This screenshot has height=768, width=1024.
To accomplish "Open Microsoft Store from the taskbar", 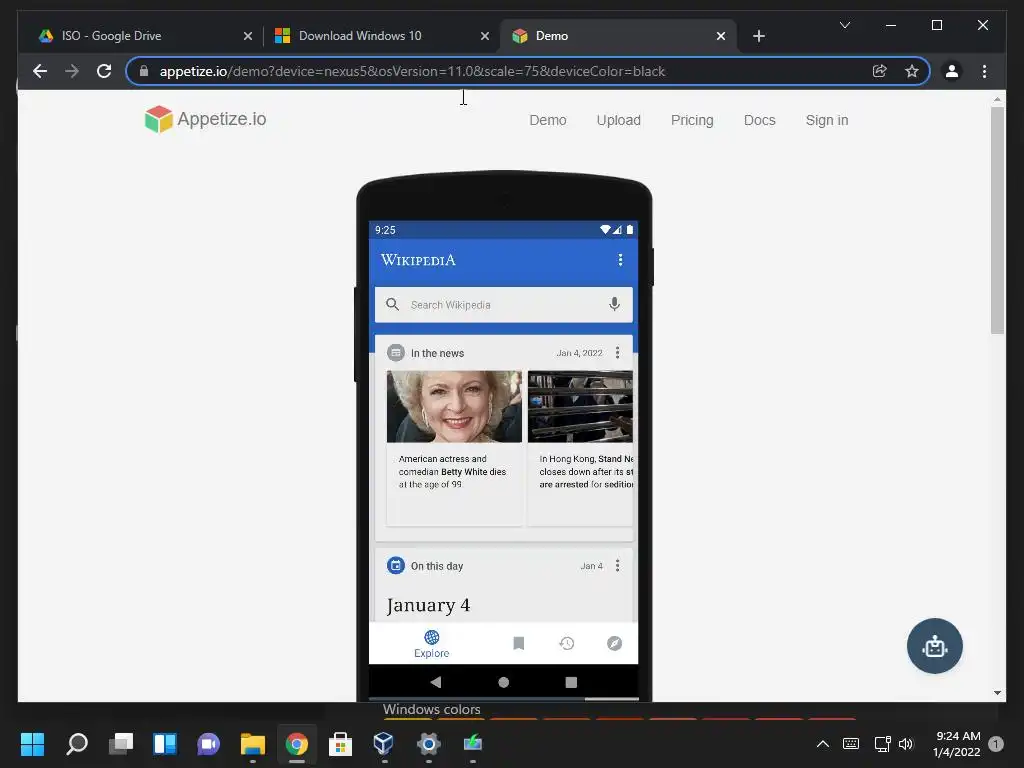I will point(340,743).
